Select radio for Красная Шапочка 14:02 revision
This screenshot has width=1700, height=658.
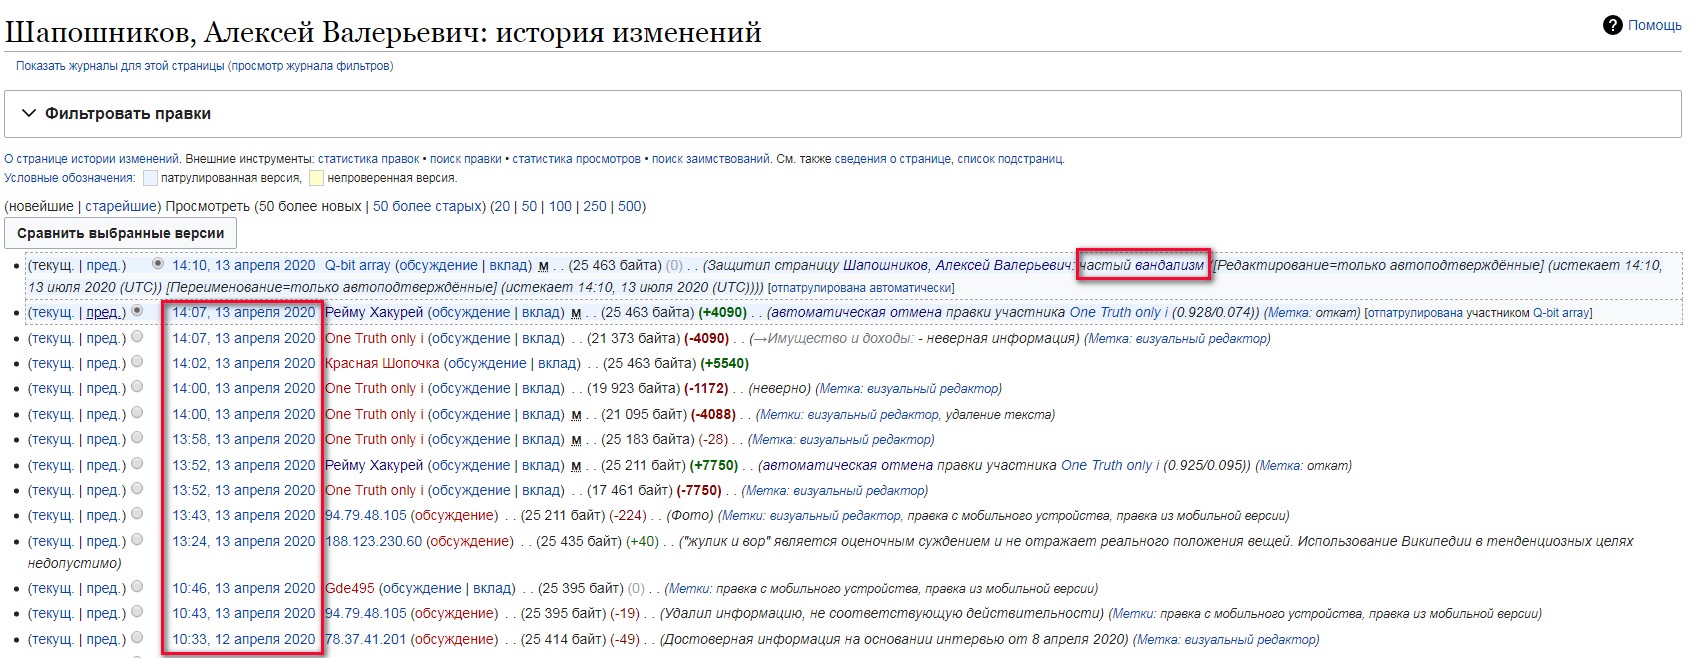pyautogui.click(x=137, y=362)
